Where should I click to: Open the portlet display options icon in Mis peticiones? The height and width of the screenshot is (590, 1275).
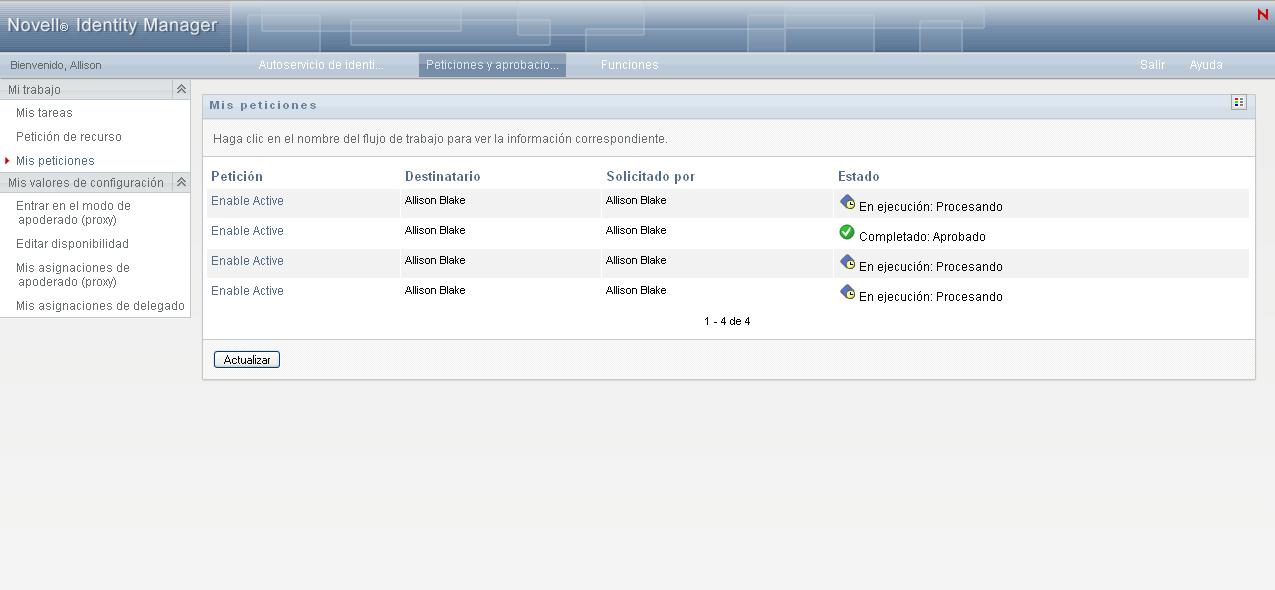point(1239,102)
